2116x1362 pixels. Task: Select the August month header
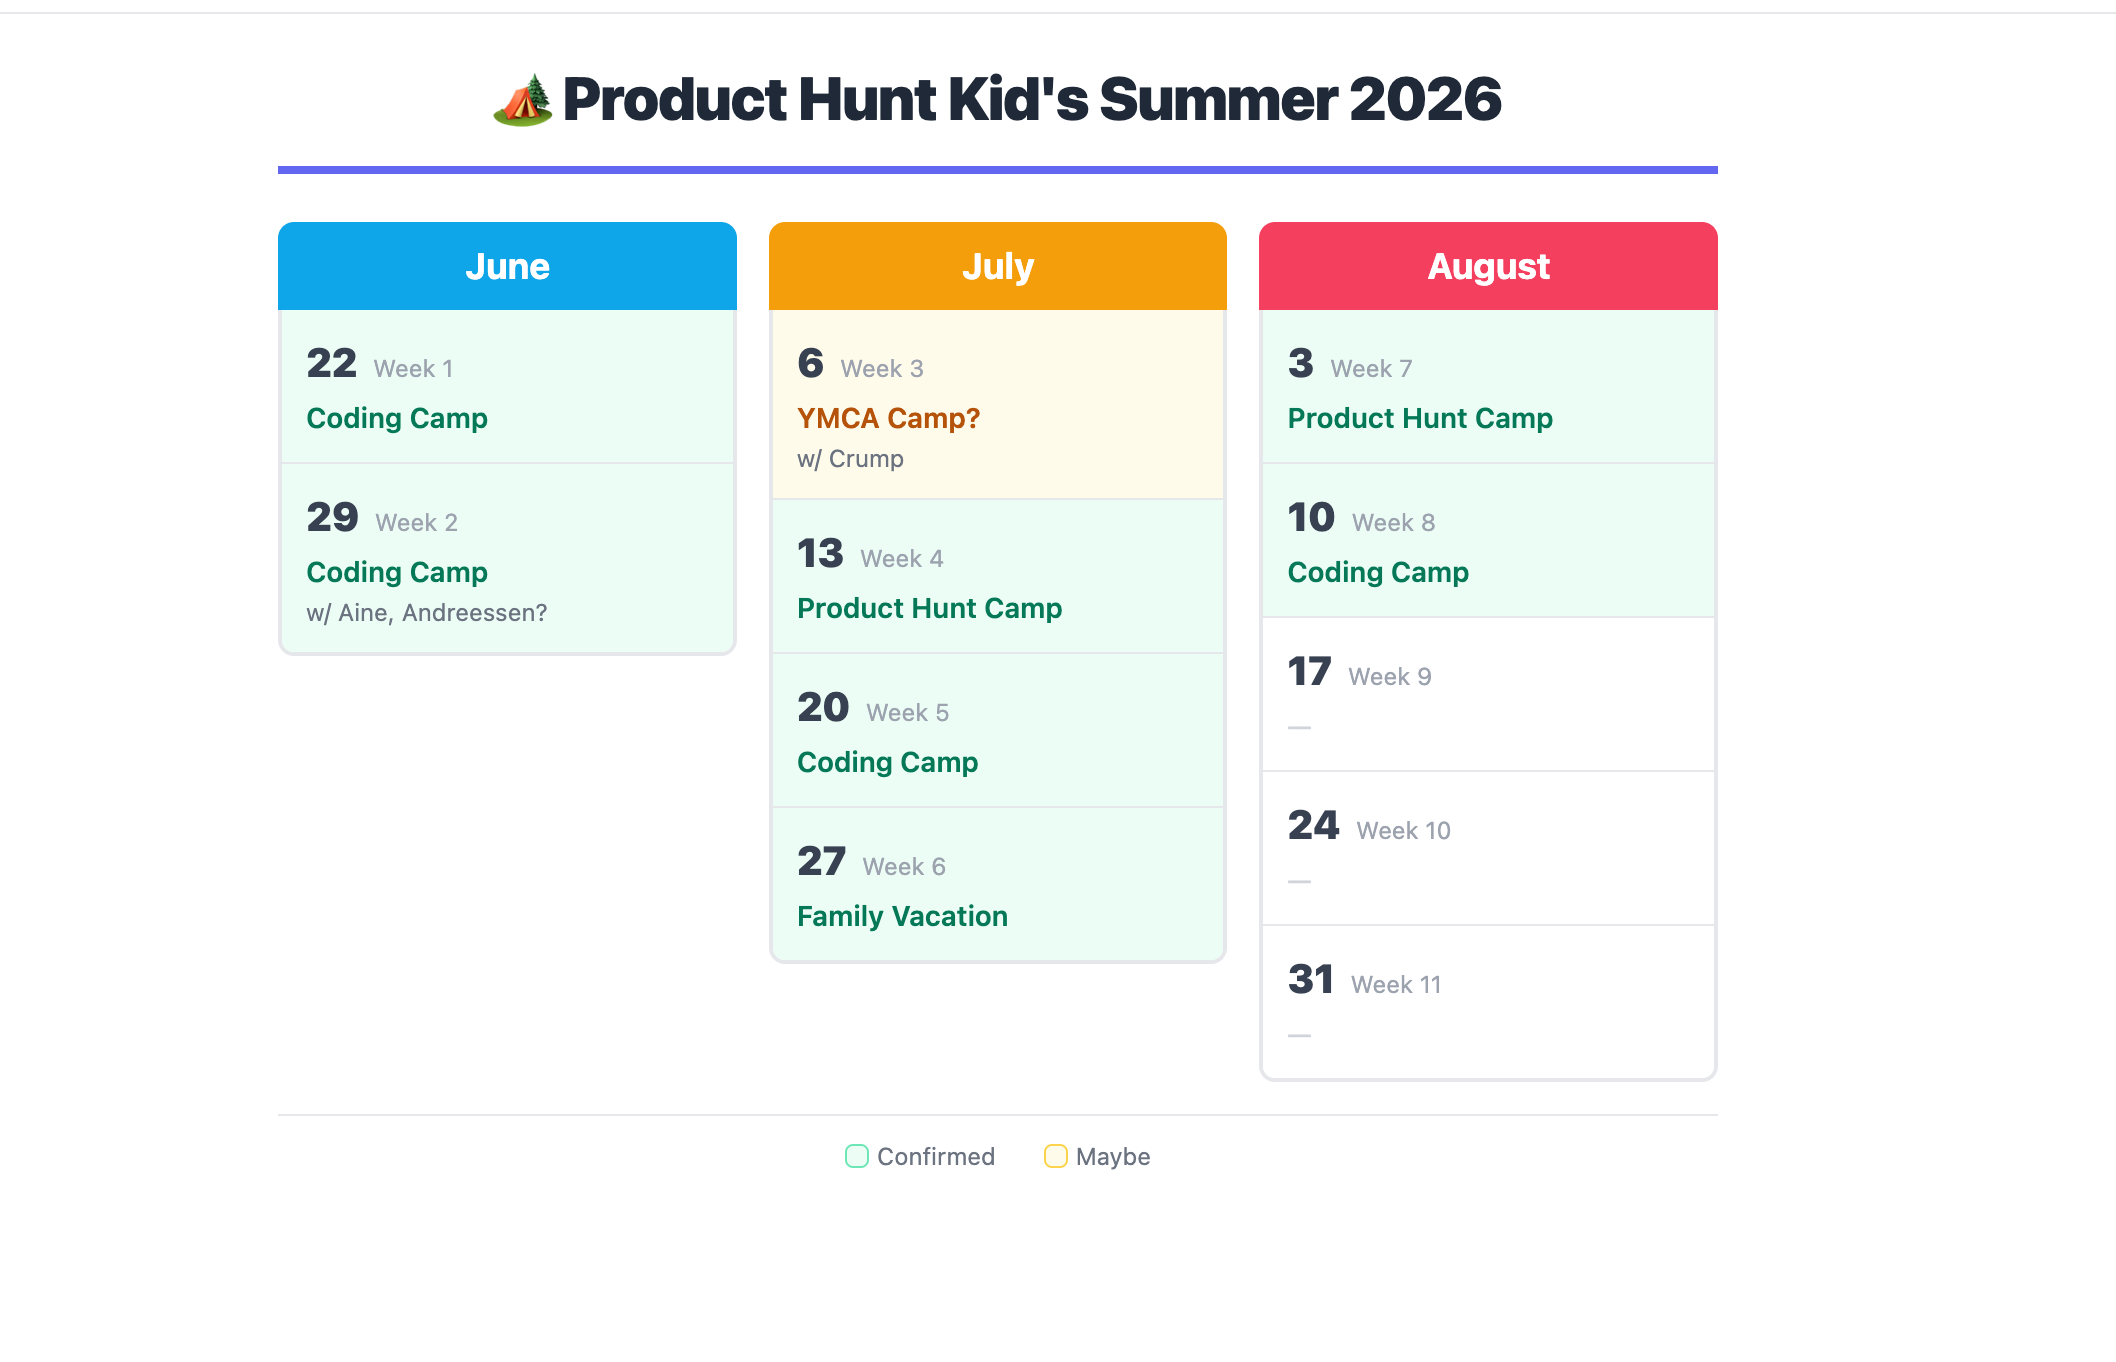(1488, 265)
